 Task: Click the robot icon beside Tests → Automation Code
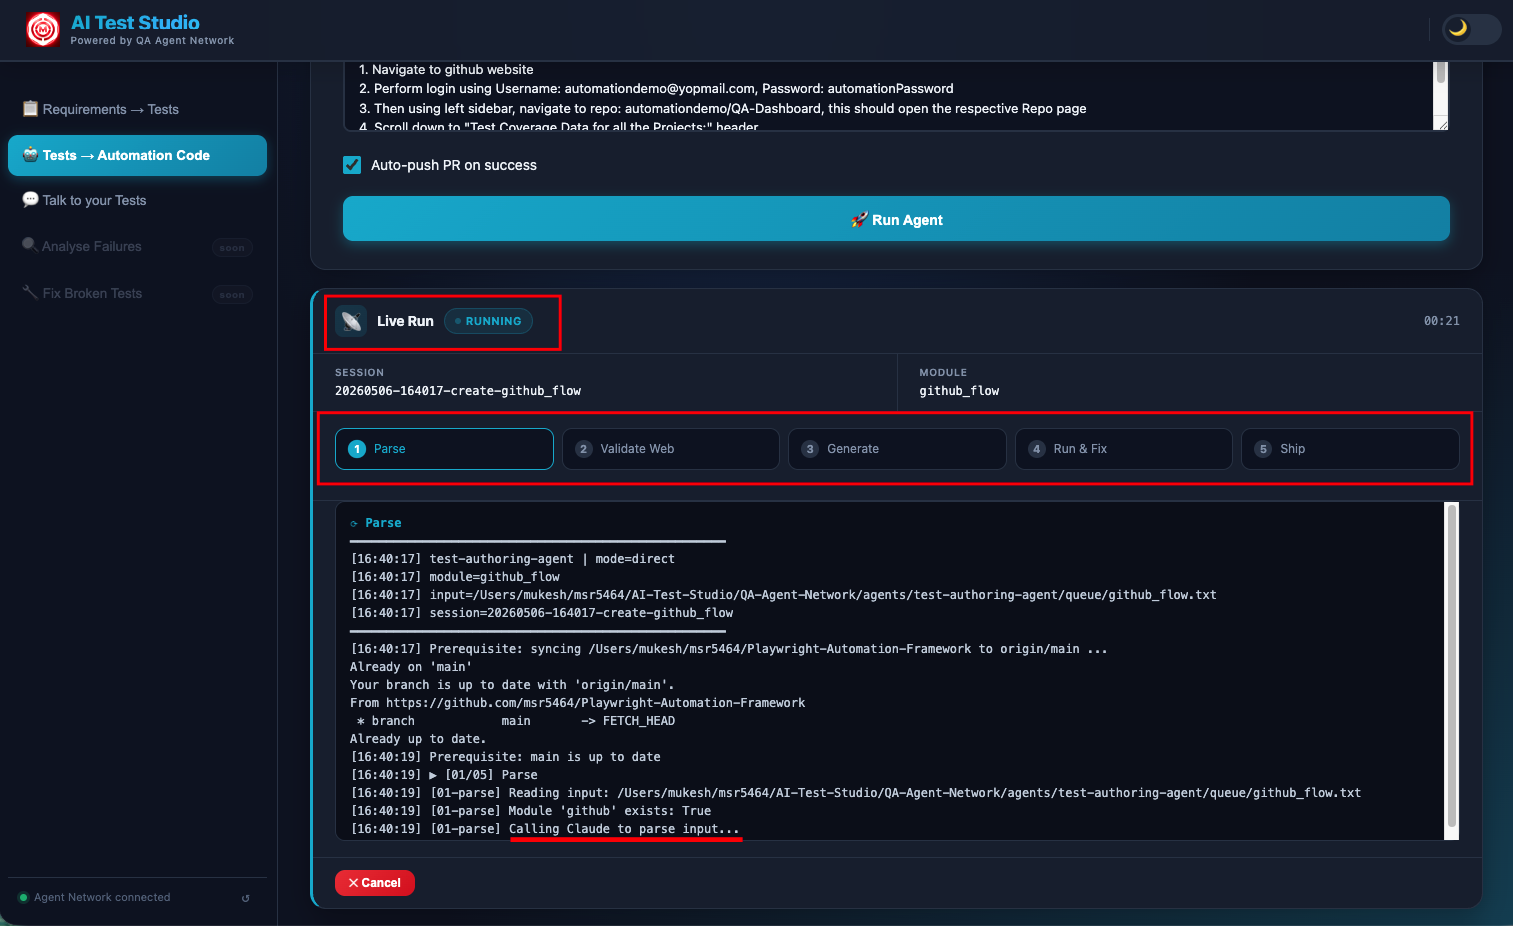click(x=30, y=154)
